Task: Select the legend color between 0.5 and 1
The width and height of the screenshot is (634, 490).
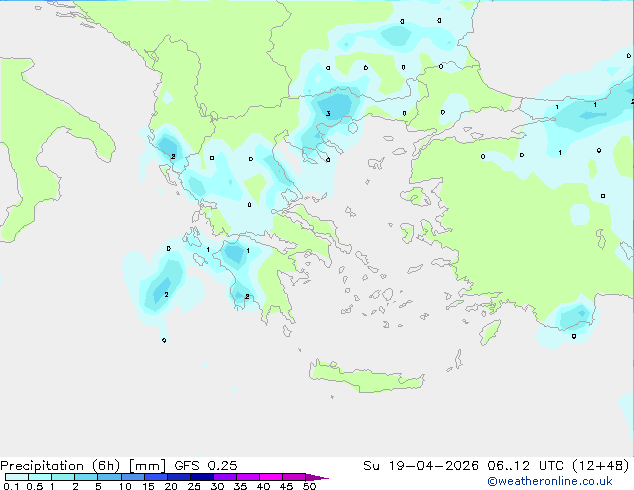Action: (x=40, y=477)
